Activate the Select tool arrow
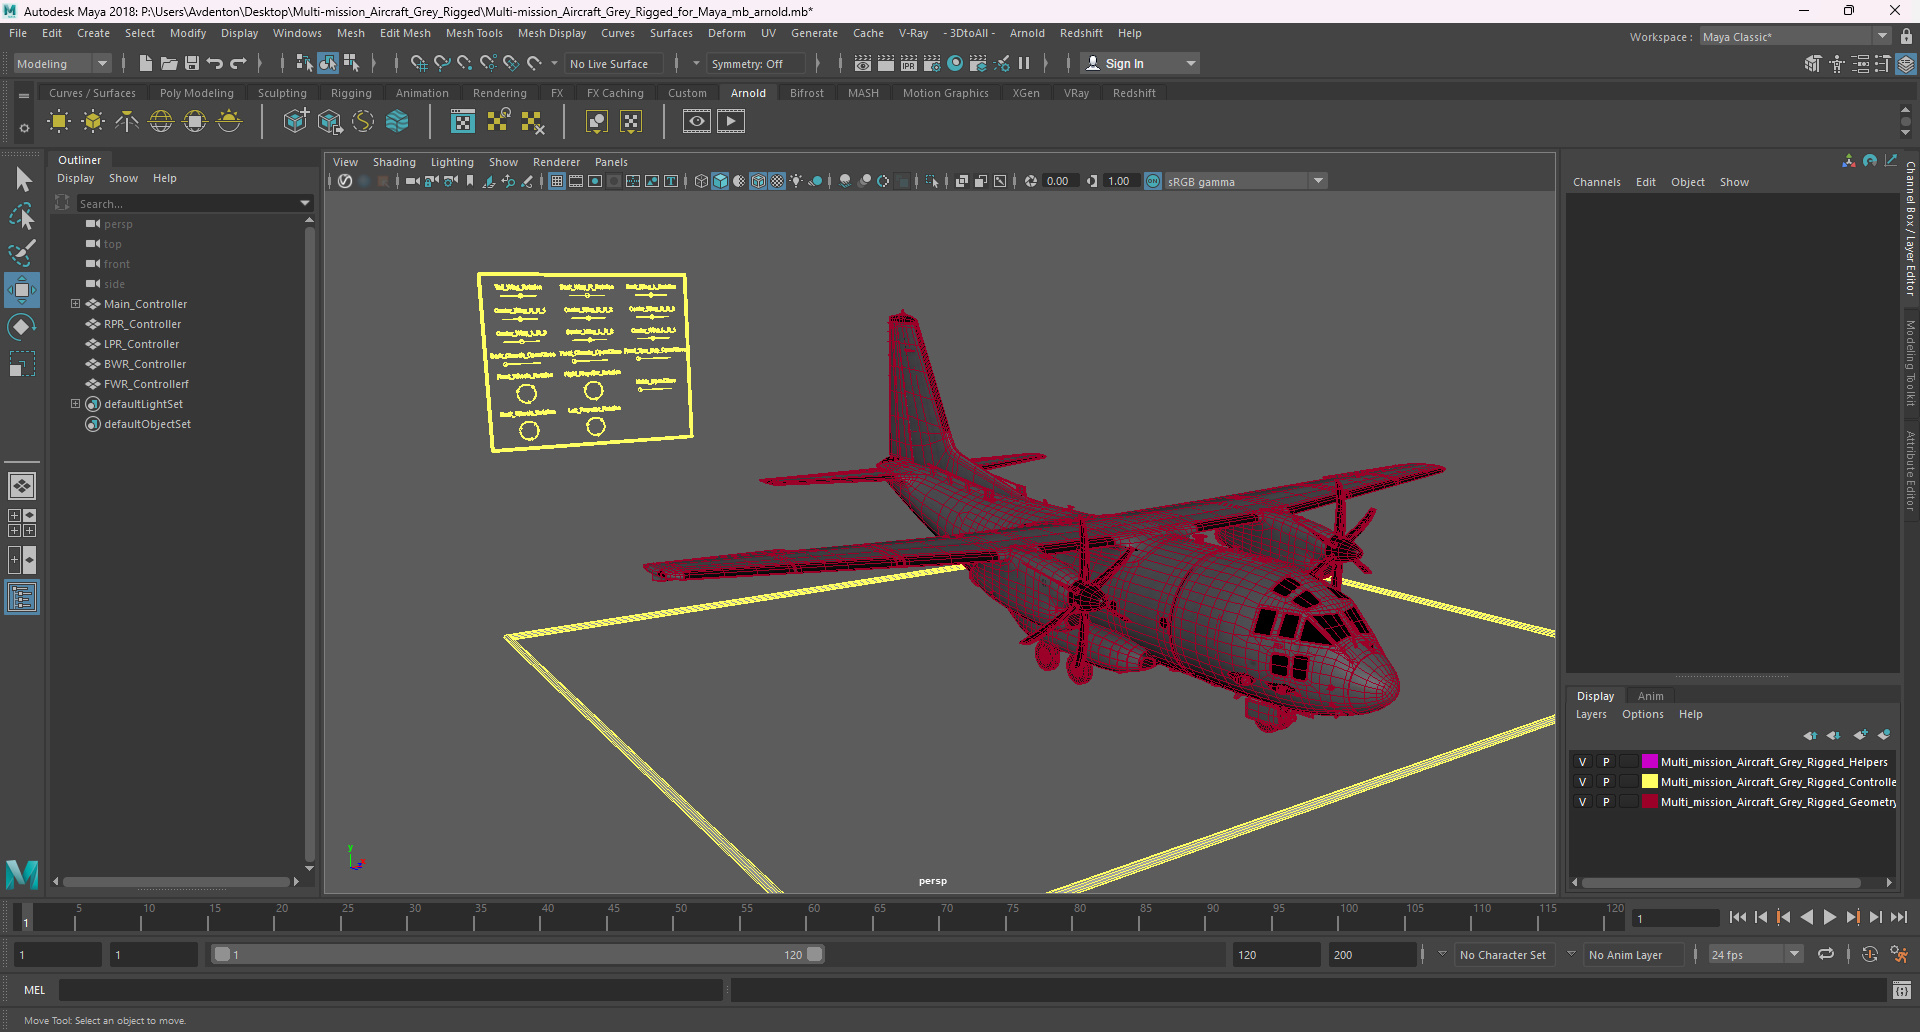This screenshot has height=1032, width=1920. point(22,180)
